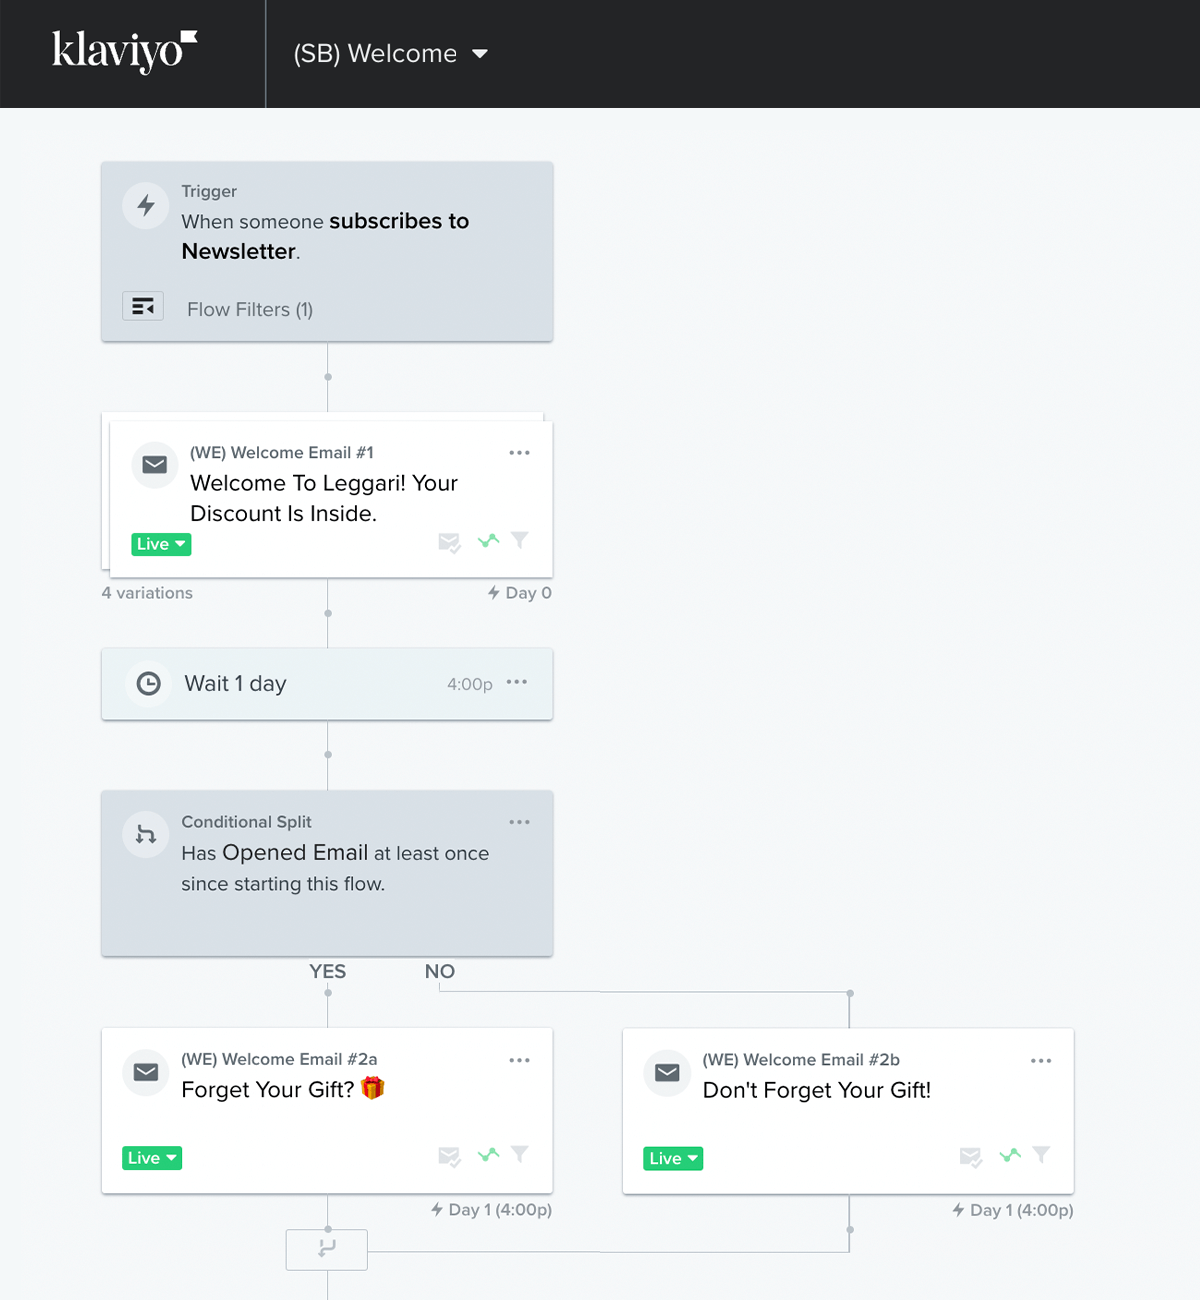Viewport: 1200px width, 1300px height.
Task: Click the Klaviyo logo
Action: coord(125,52)
